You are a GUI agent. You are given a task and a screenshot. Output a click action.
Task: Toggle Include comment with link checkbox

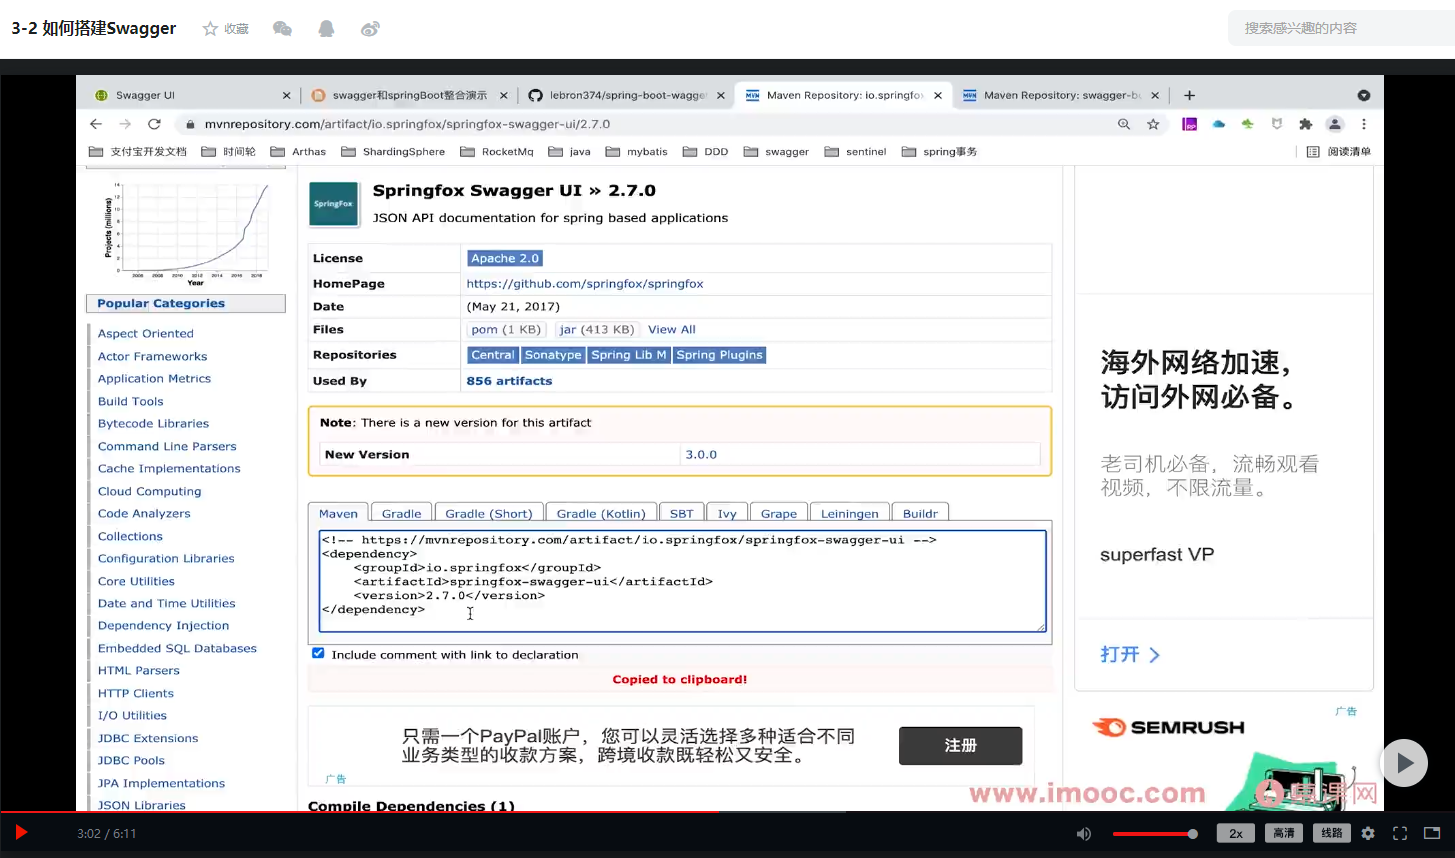pos(318,654)
